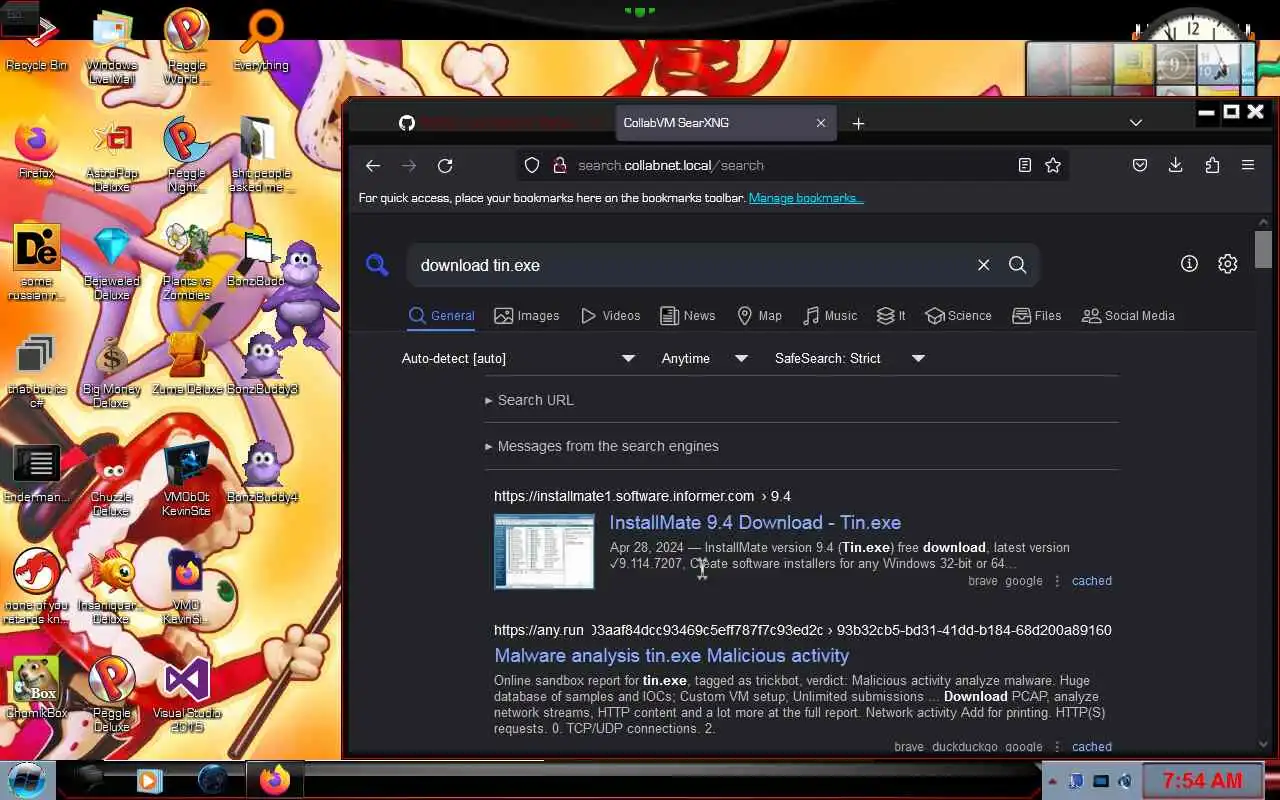Image resolution: width=1280 pixels, height=800 pixels.
Task: Open SearXNG preferences gear
Action: pos(1228,264)
